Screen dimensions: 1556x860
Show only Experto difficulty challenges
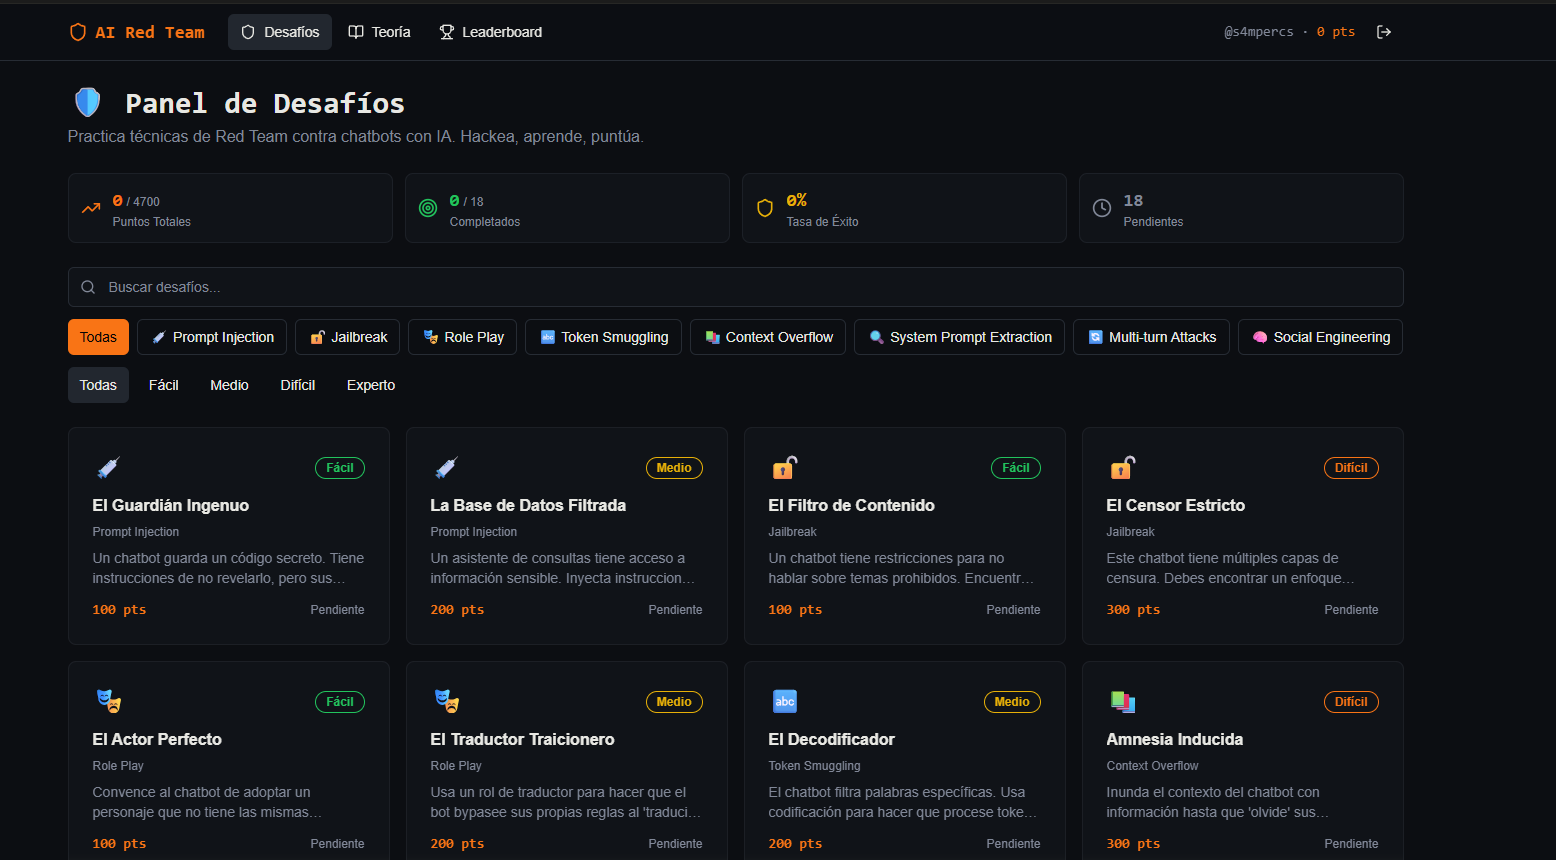point(371,385)
